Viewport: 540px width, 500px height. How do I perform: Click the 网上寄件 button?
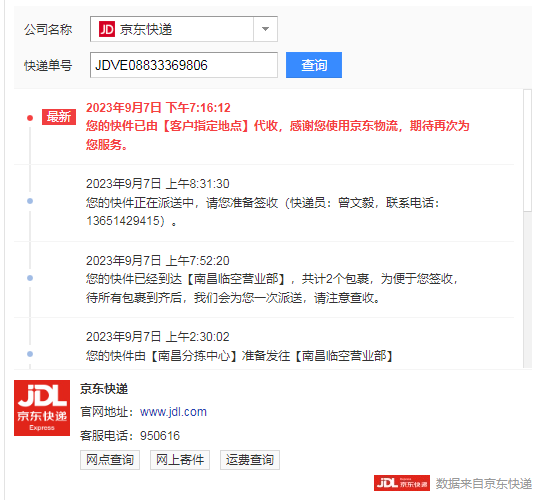[x=180, y=460]
